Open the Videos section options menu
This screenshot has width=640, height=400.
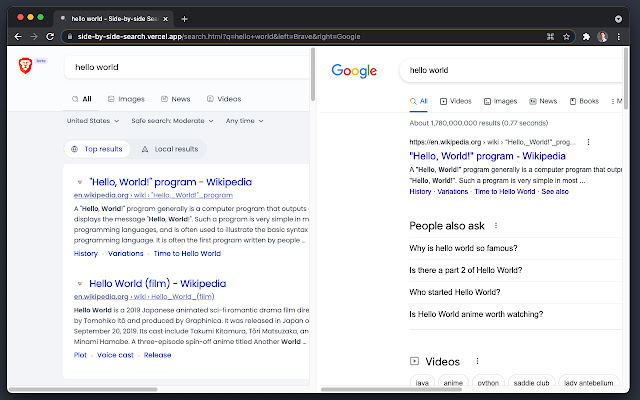477,361
